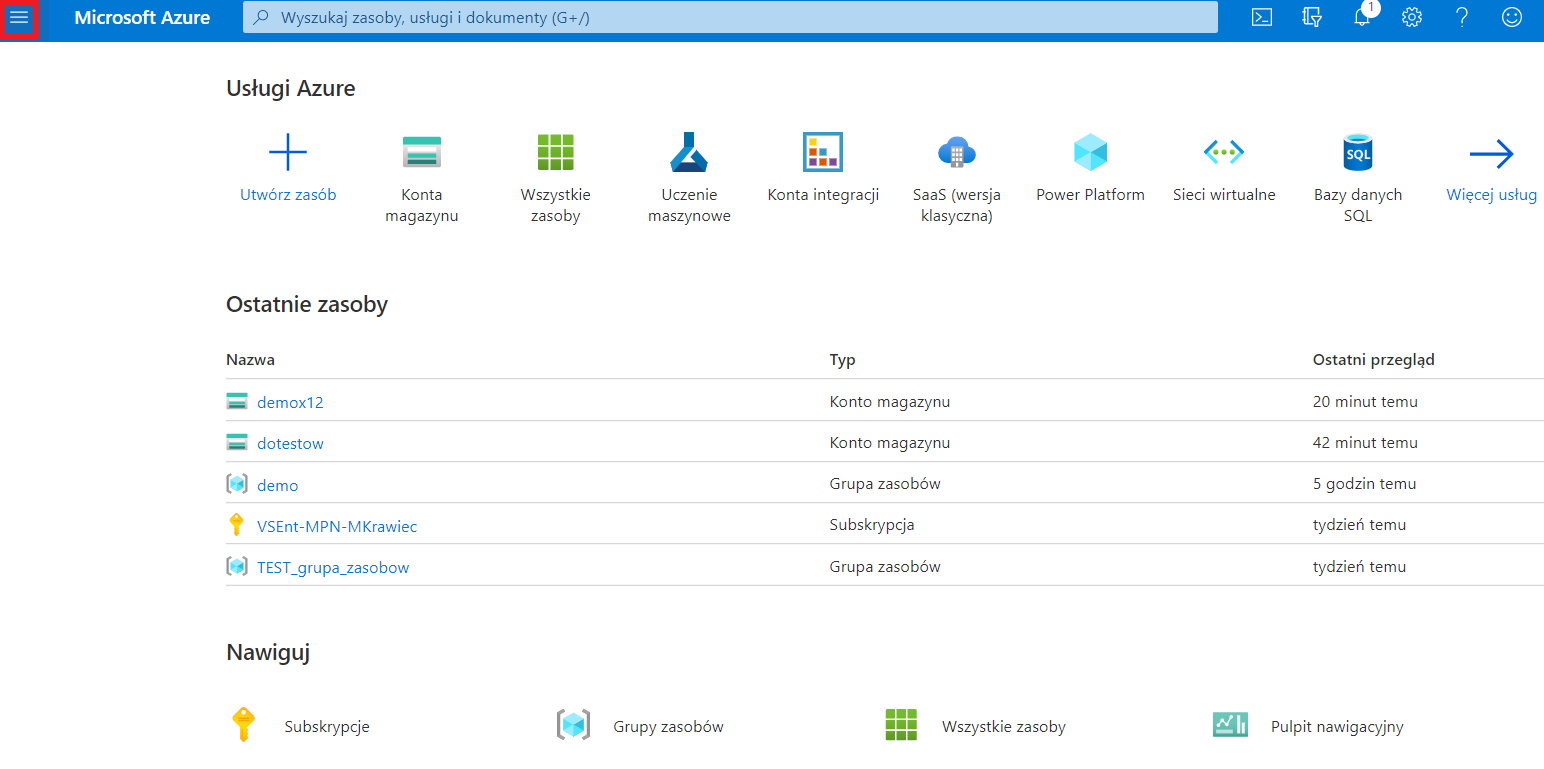Open Wszystkie zasoby service grid icon
The width and height of the screenshot is (1544, 769).
tap(556, 152)
